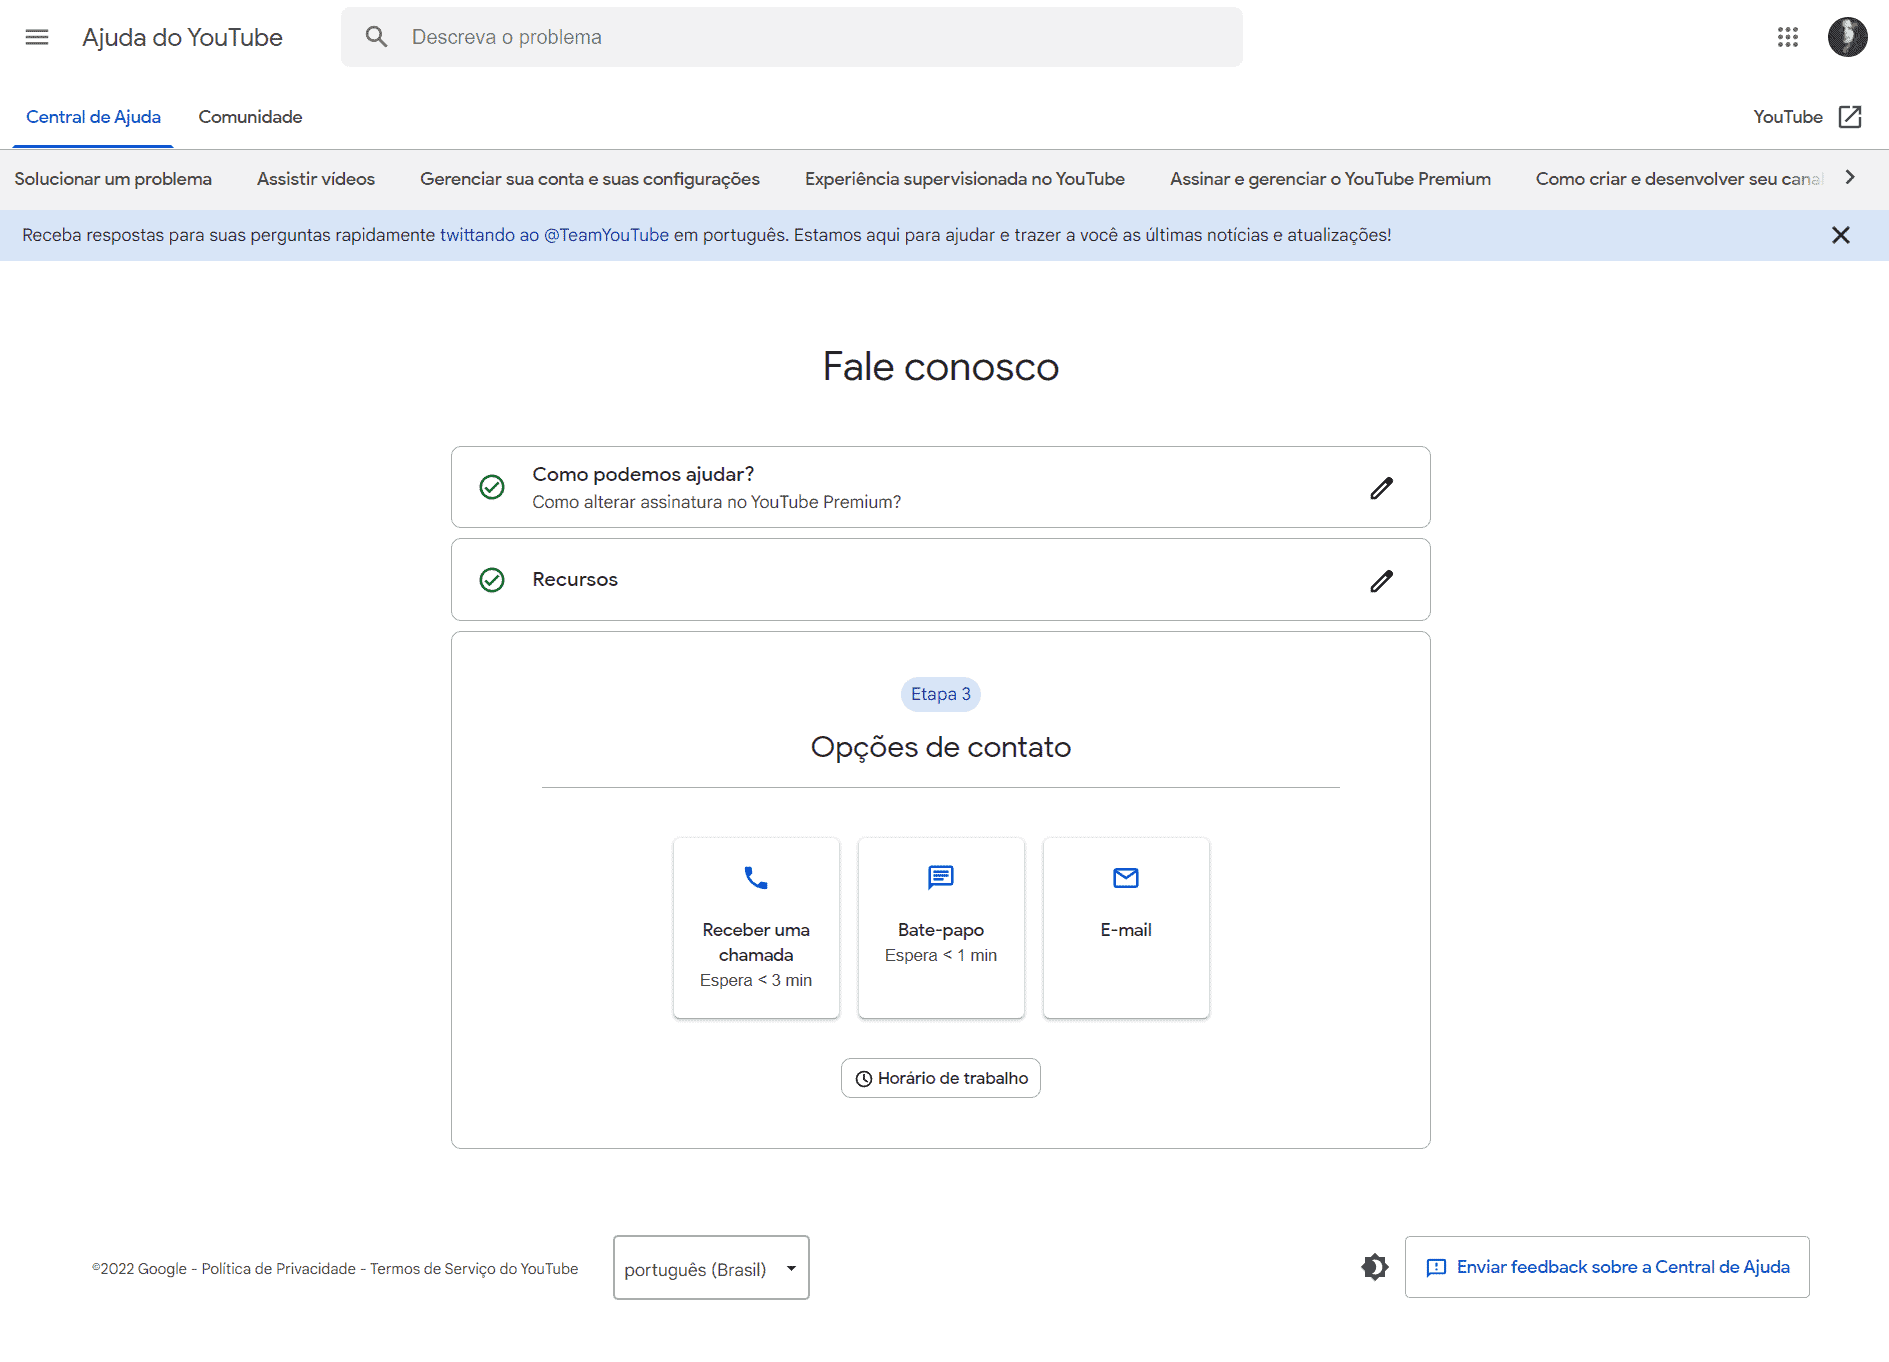Open YouTube via external link icon

(1850, 117)
